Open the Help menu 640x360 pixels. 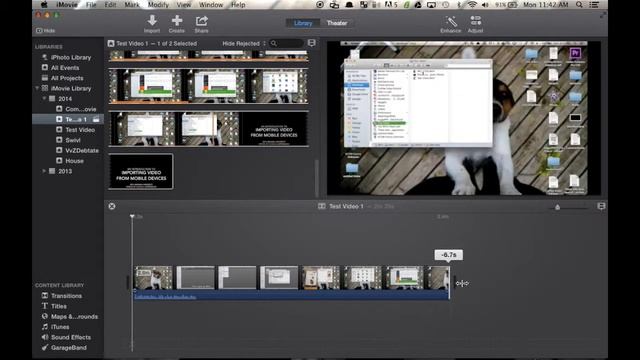tap(238, 5)
